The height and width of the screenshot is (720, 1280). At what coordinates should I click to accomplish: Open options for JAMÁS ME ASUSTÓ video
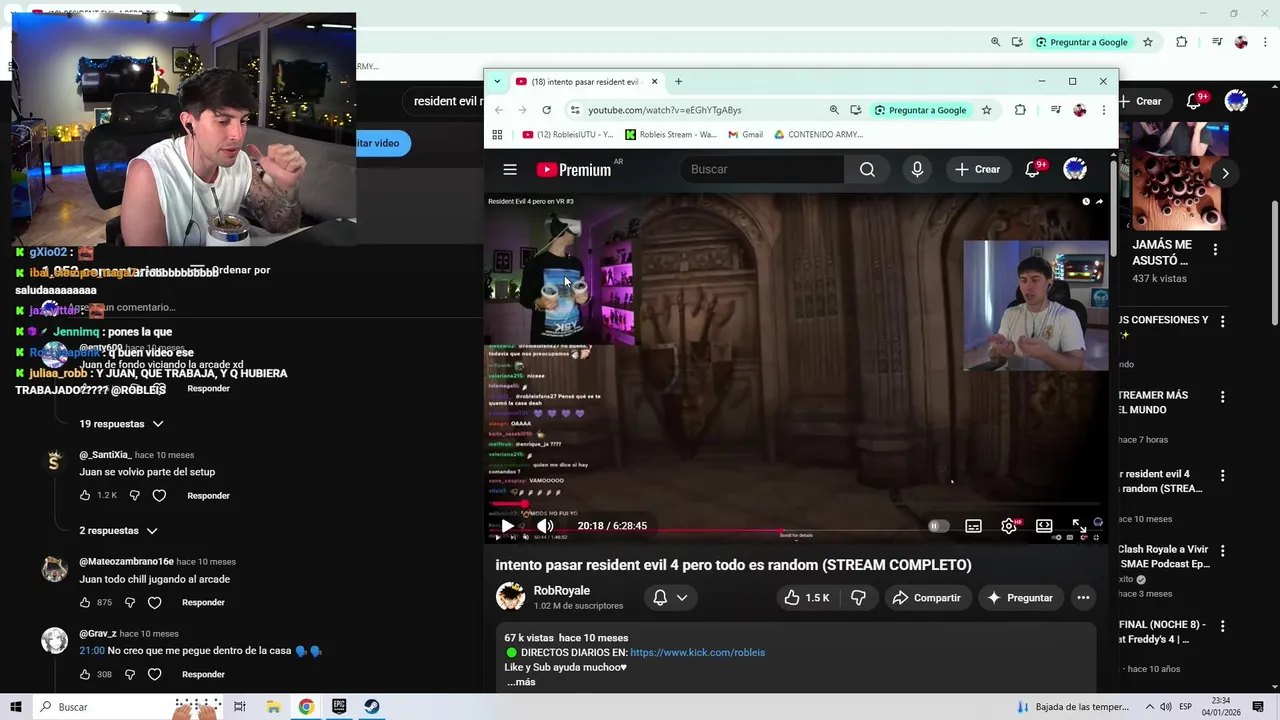[x=1215, y=250]
